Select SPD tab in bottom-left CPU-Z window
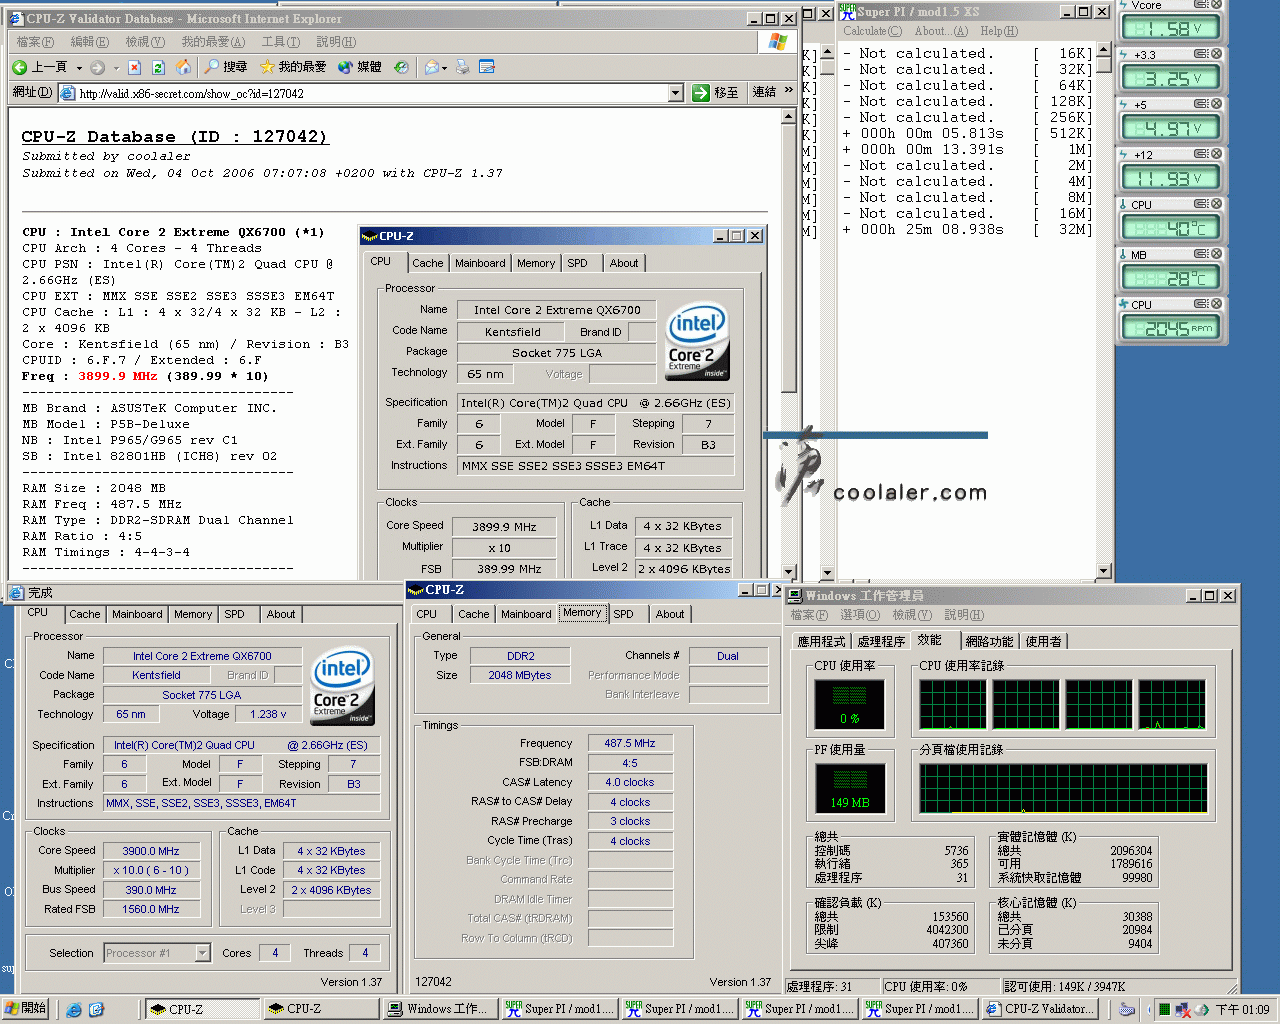The height and width of the screenshot is (1024, 1280). pyautogui.click(x=235, y=614)
